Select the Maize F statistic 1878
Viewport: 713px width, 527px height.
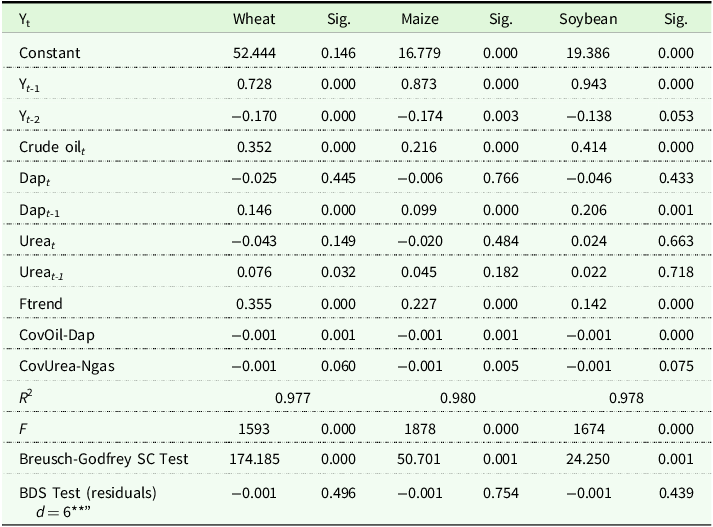(x=420, y=429)
